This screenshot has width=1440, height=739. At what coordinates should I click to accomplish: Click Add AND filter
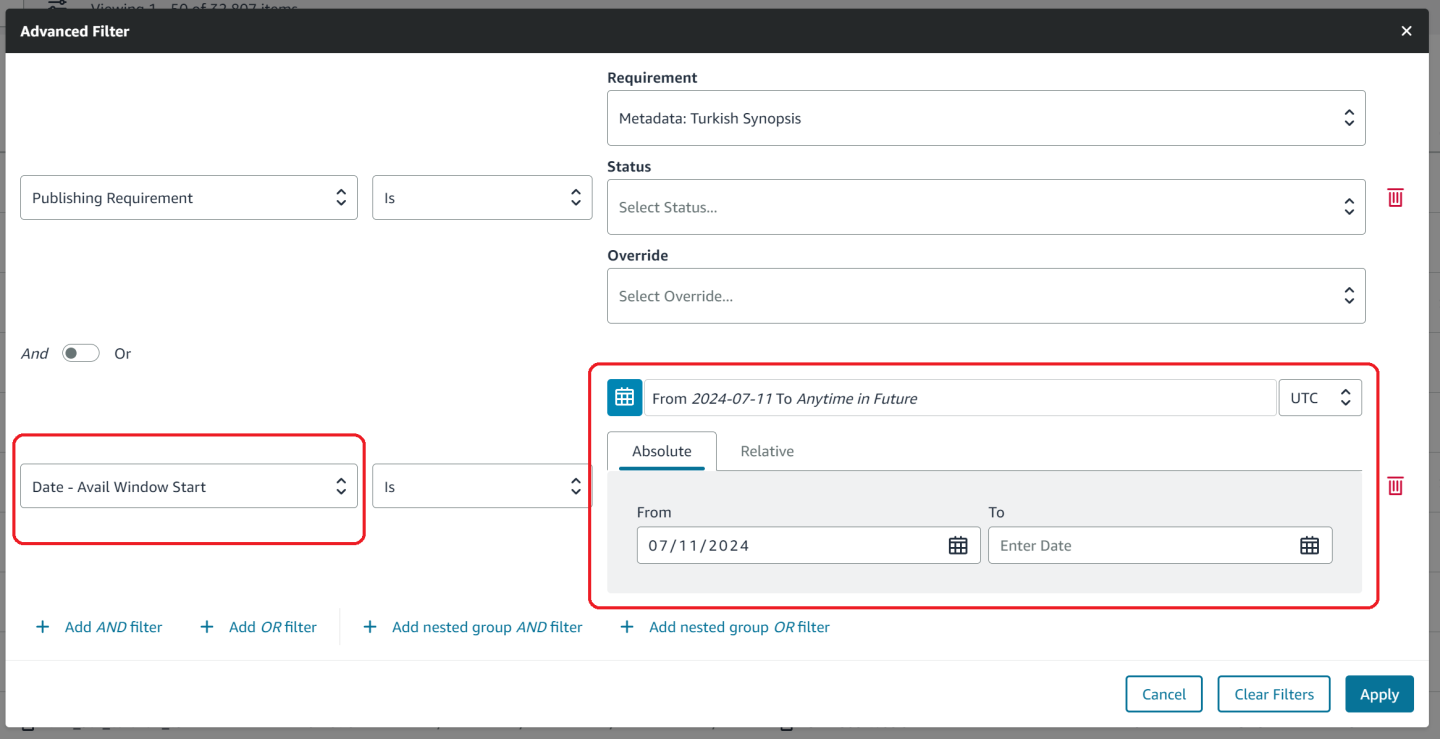99,627
